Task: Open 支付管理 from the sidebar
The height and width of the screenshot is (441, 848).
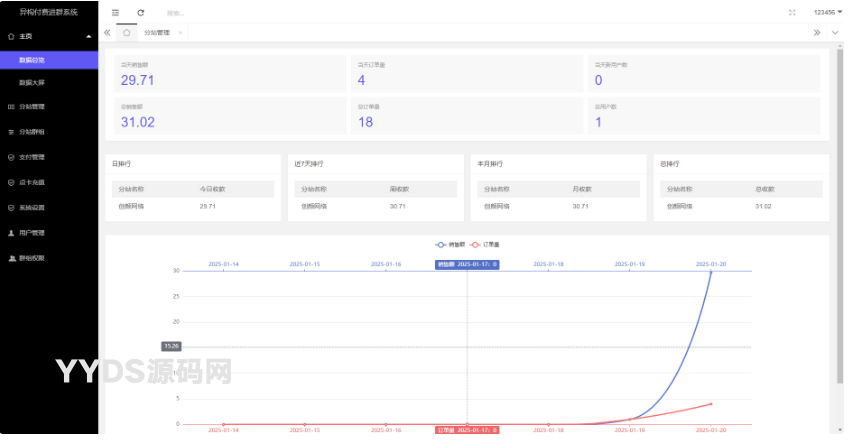Action: 32,157
